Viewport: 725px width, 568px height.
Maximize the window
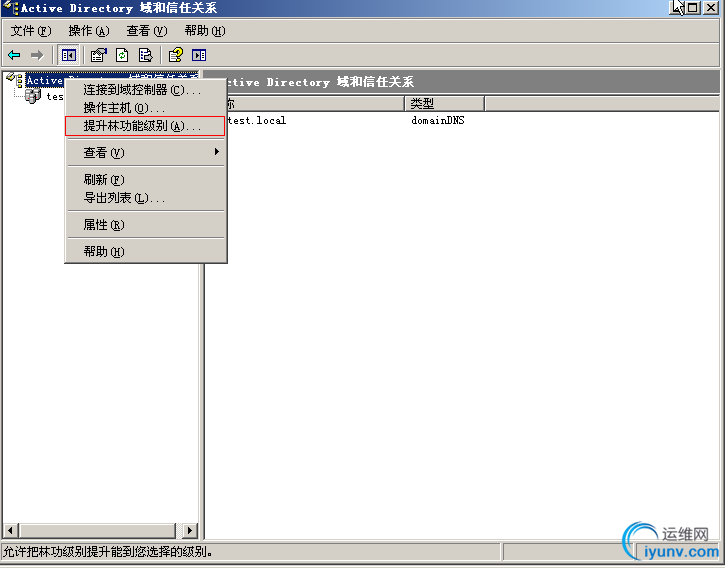coord(694,7)
